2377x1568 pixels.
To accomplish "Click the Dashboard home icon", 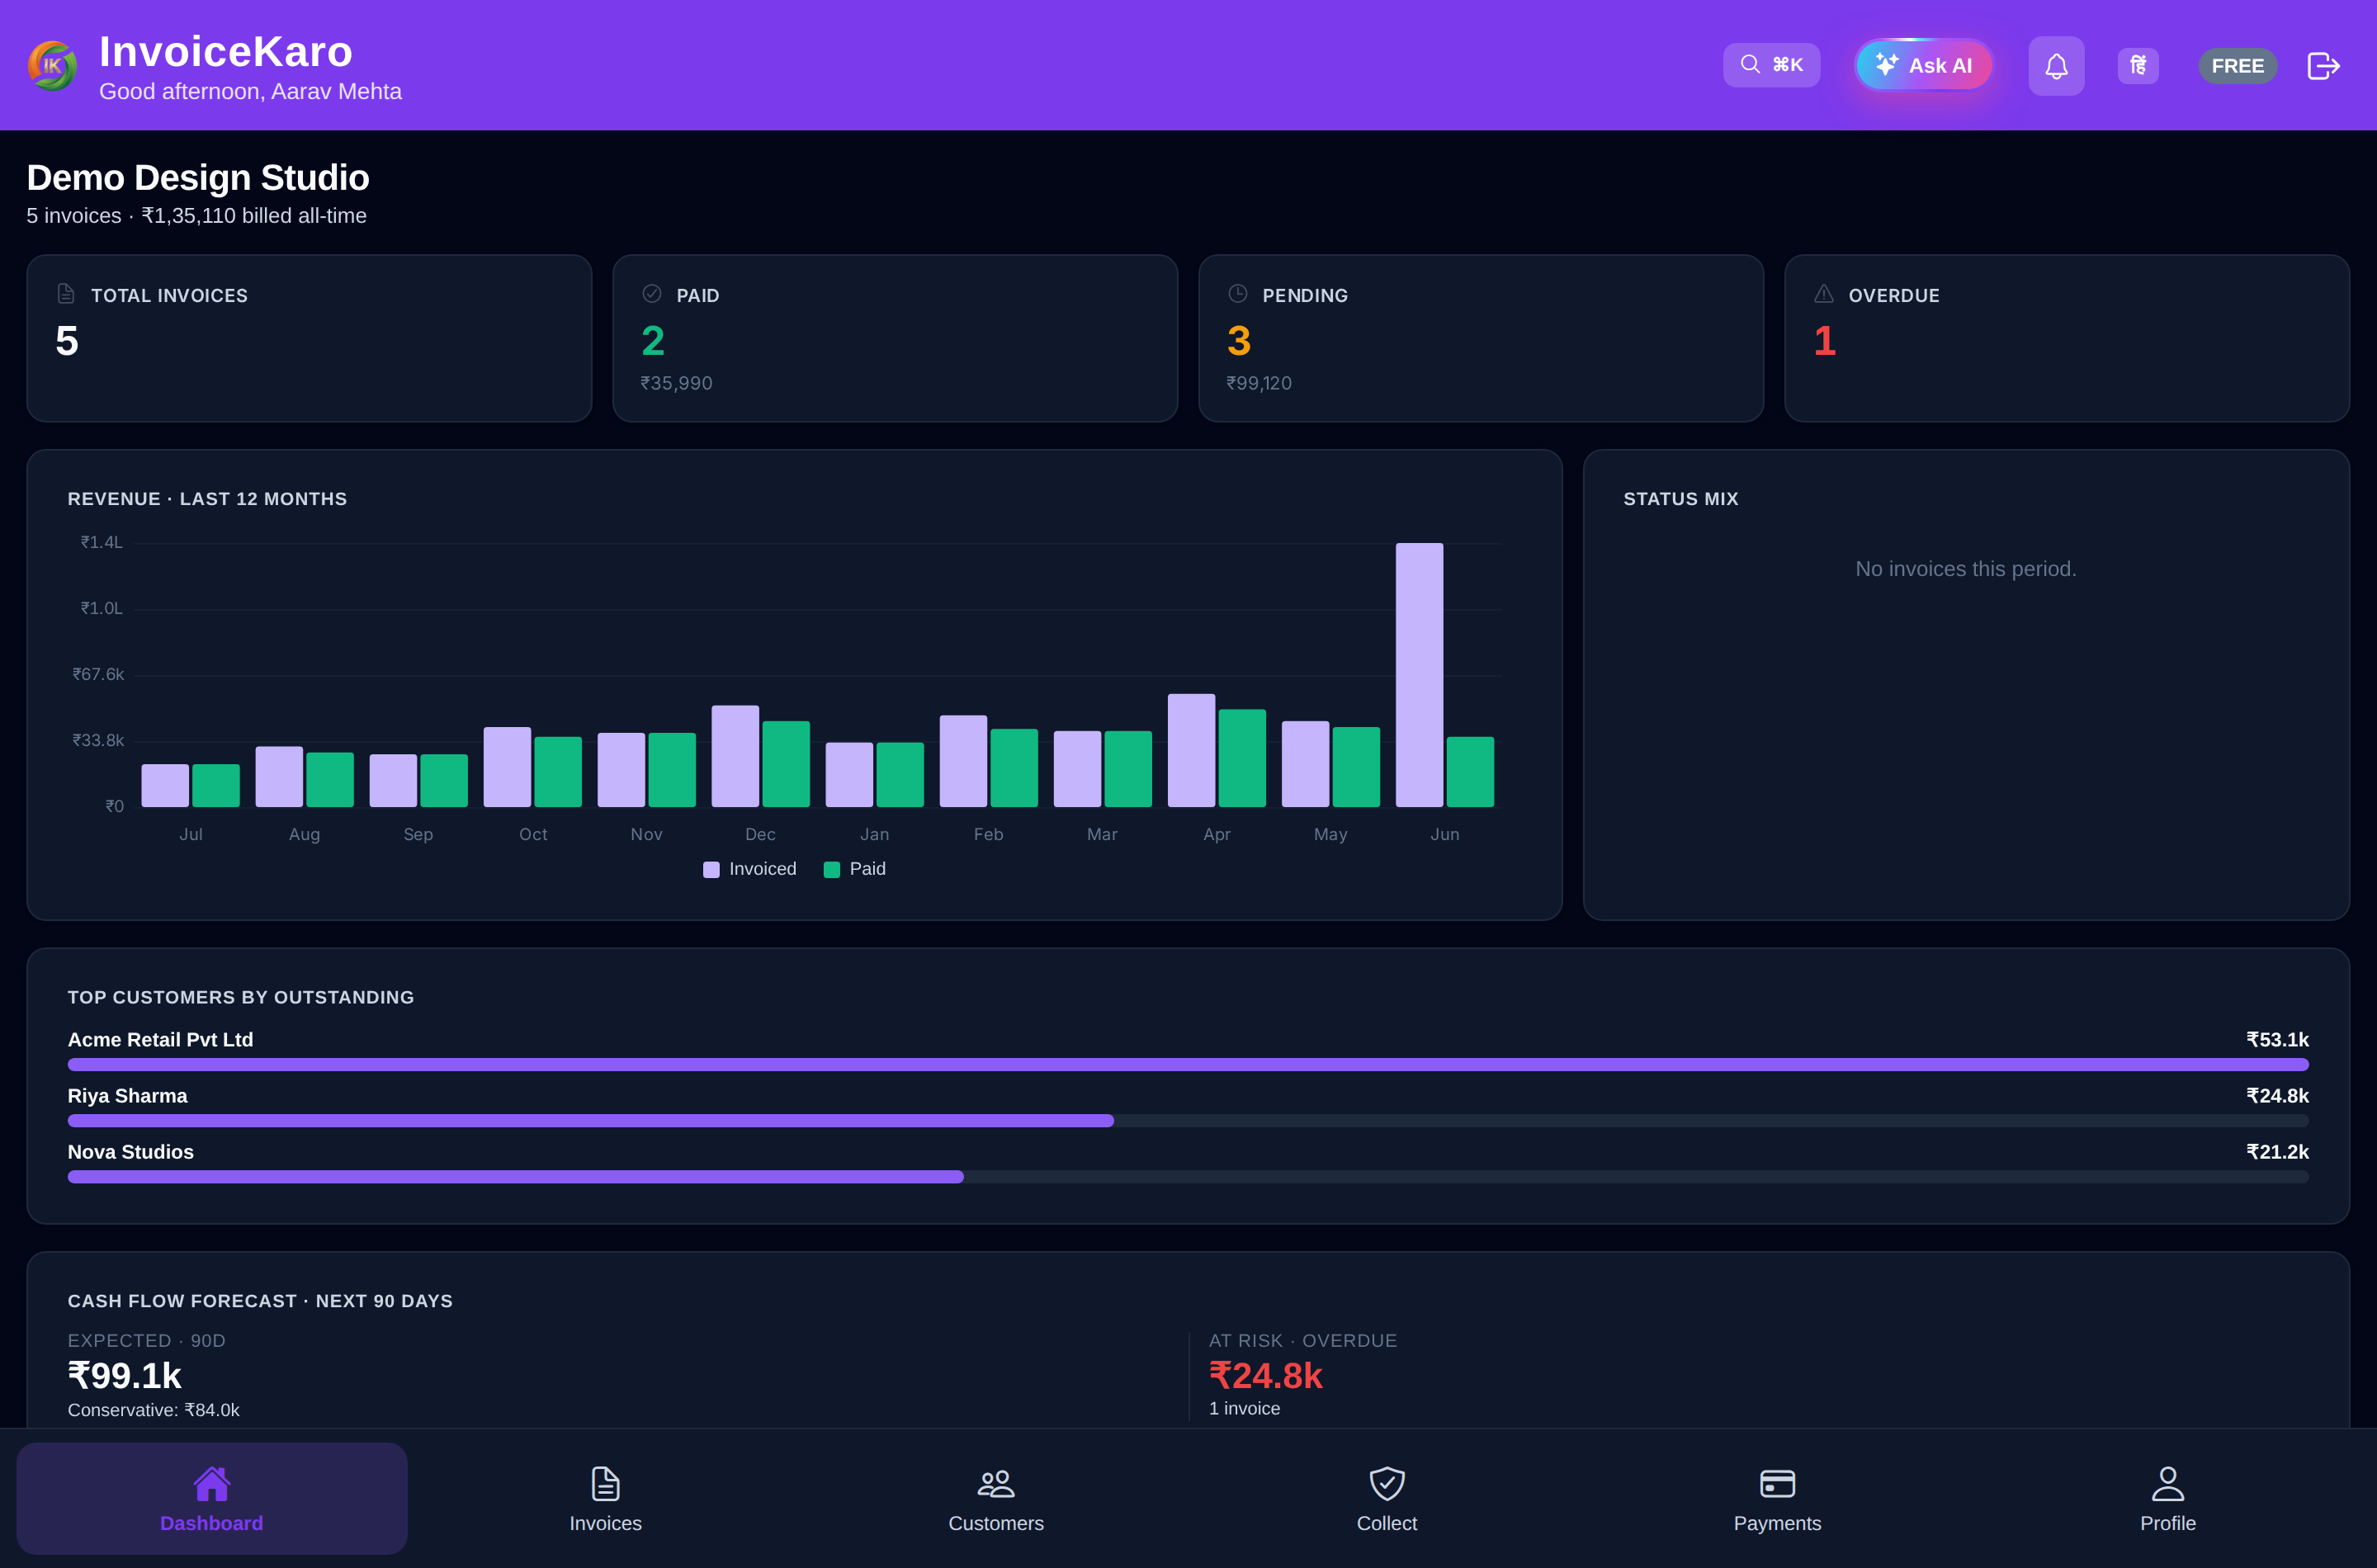I will tap(211, 1484).
